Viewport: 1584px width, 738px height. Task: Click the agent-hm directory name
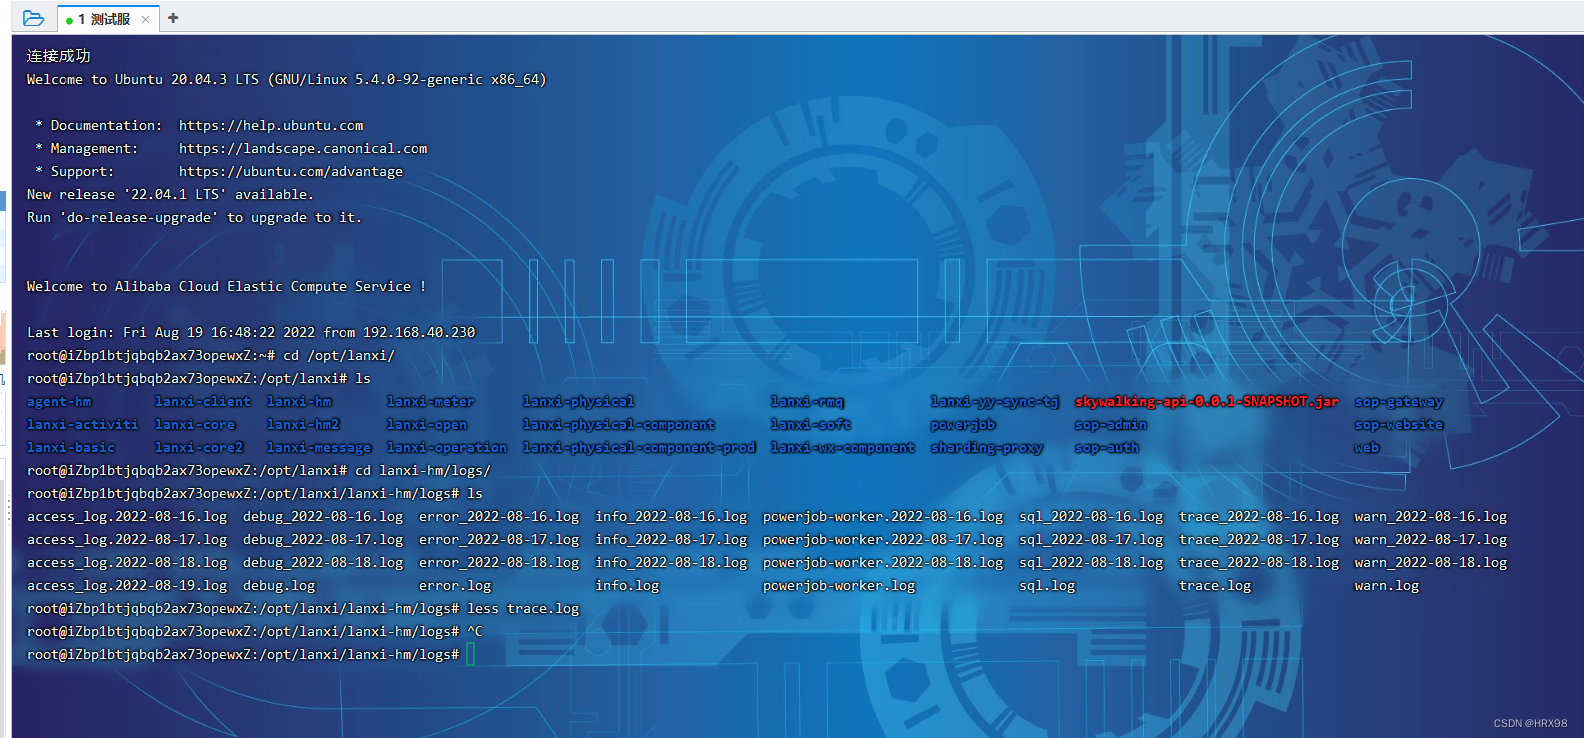click(59, 401)
